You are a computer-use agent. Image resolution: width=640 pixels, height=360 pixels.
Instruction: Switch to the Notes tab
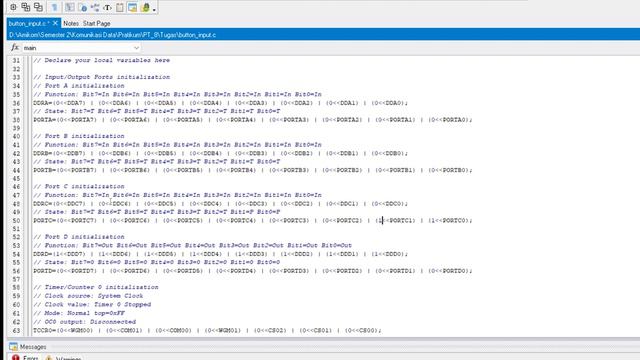[71, 24]
